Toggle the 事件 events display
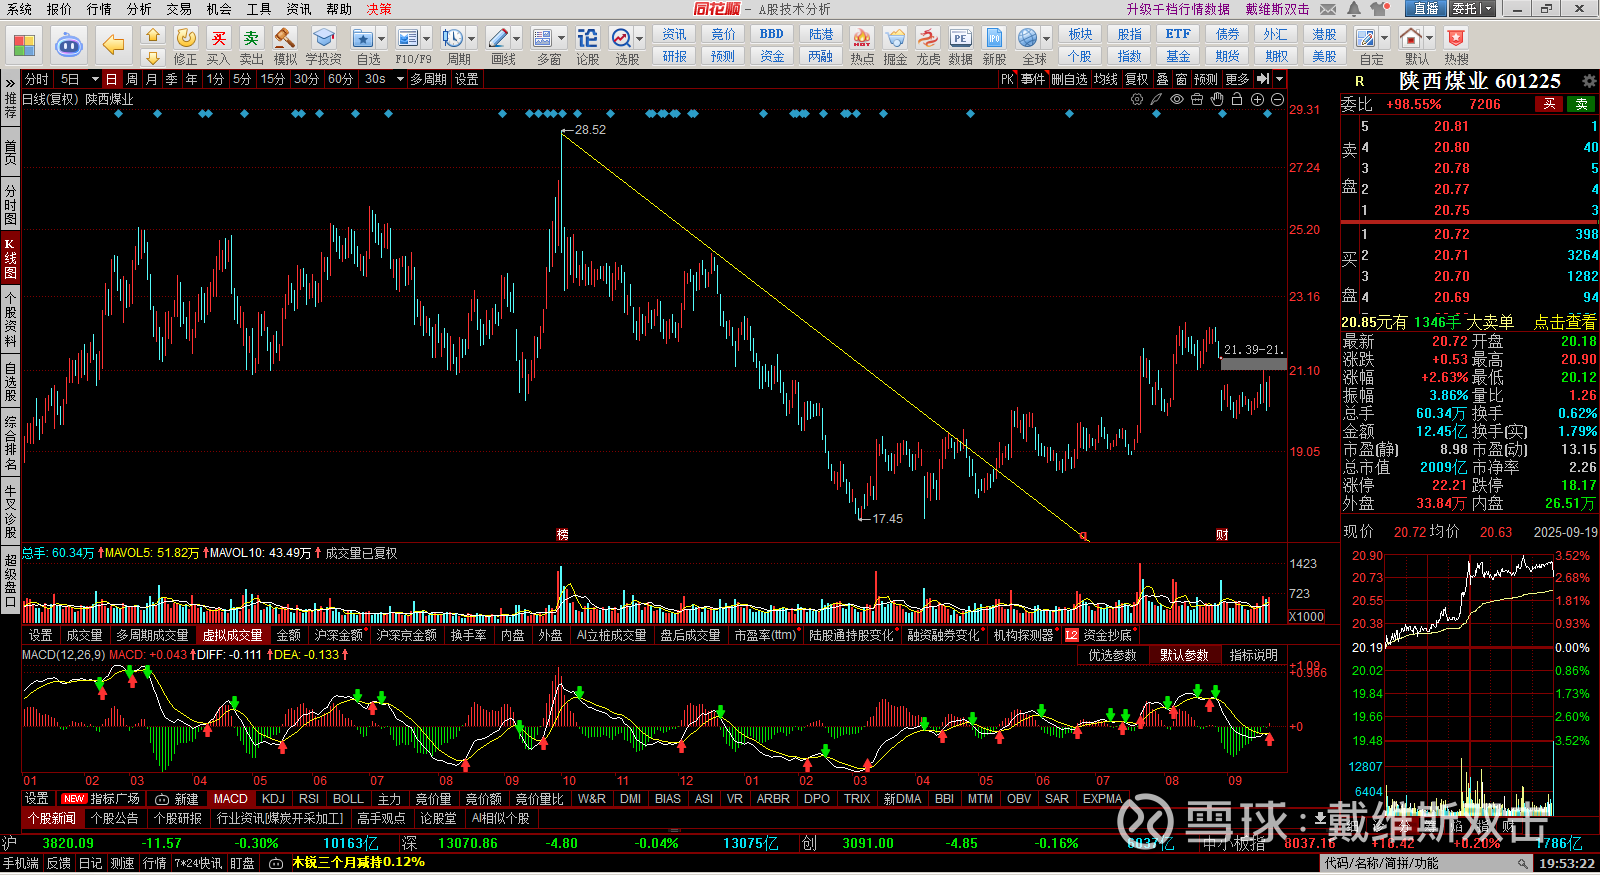Image resolution: width=1600 pixels, height=875 pixels. click(1033, 79)
